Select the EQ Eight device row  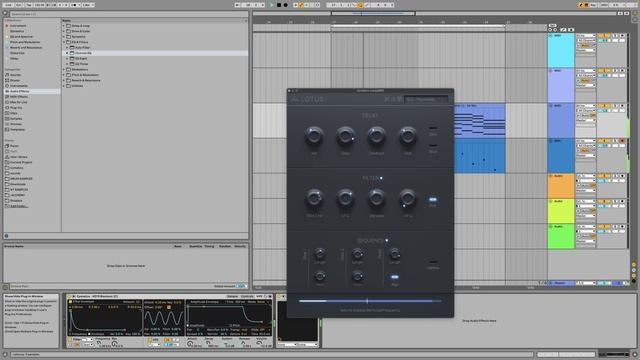[155, 58]
